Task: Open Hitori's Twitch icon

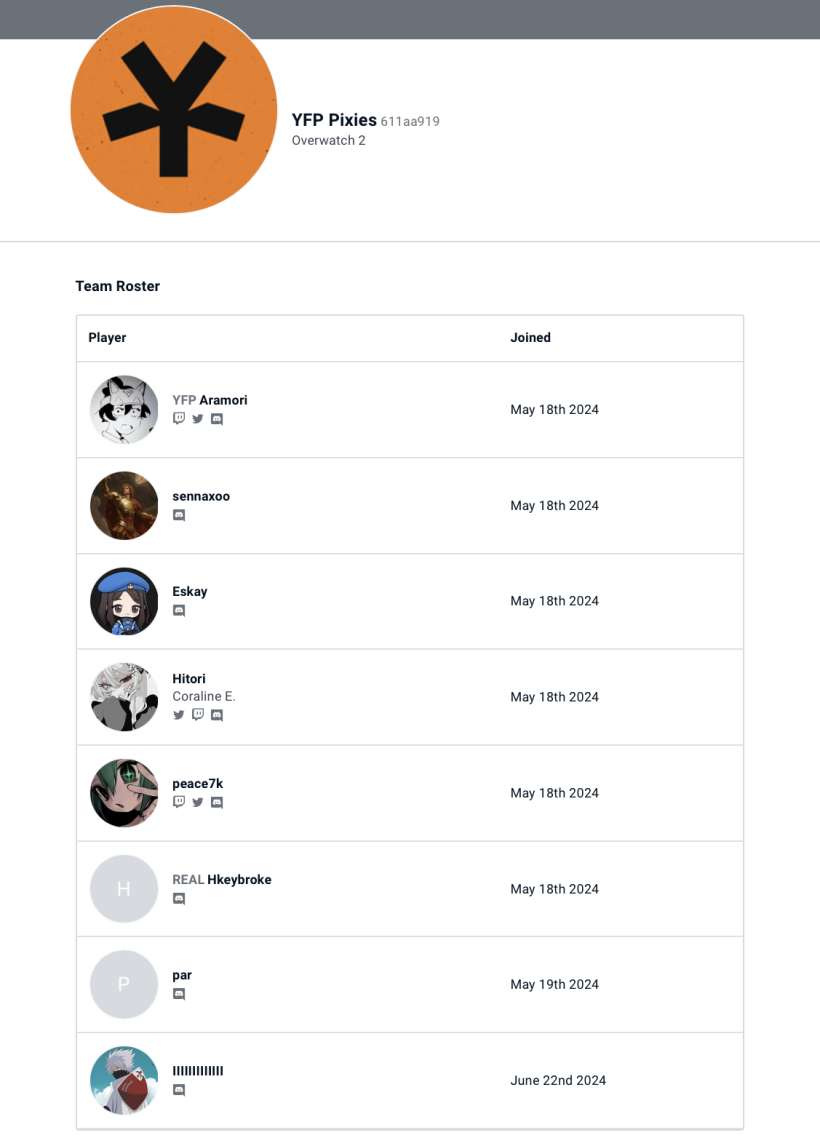Action: (197, 715)
